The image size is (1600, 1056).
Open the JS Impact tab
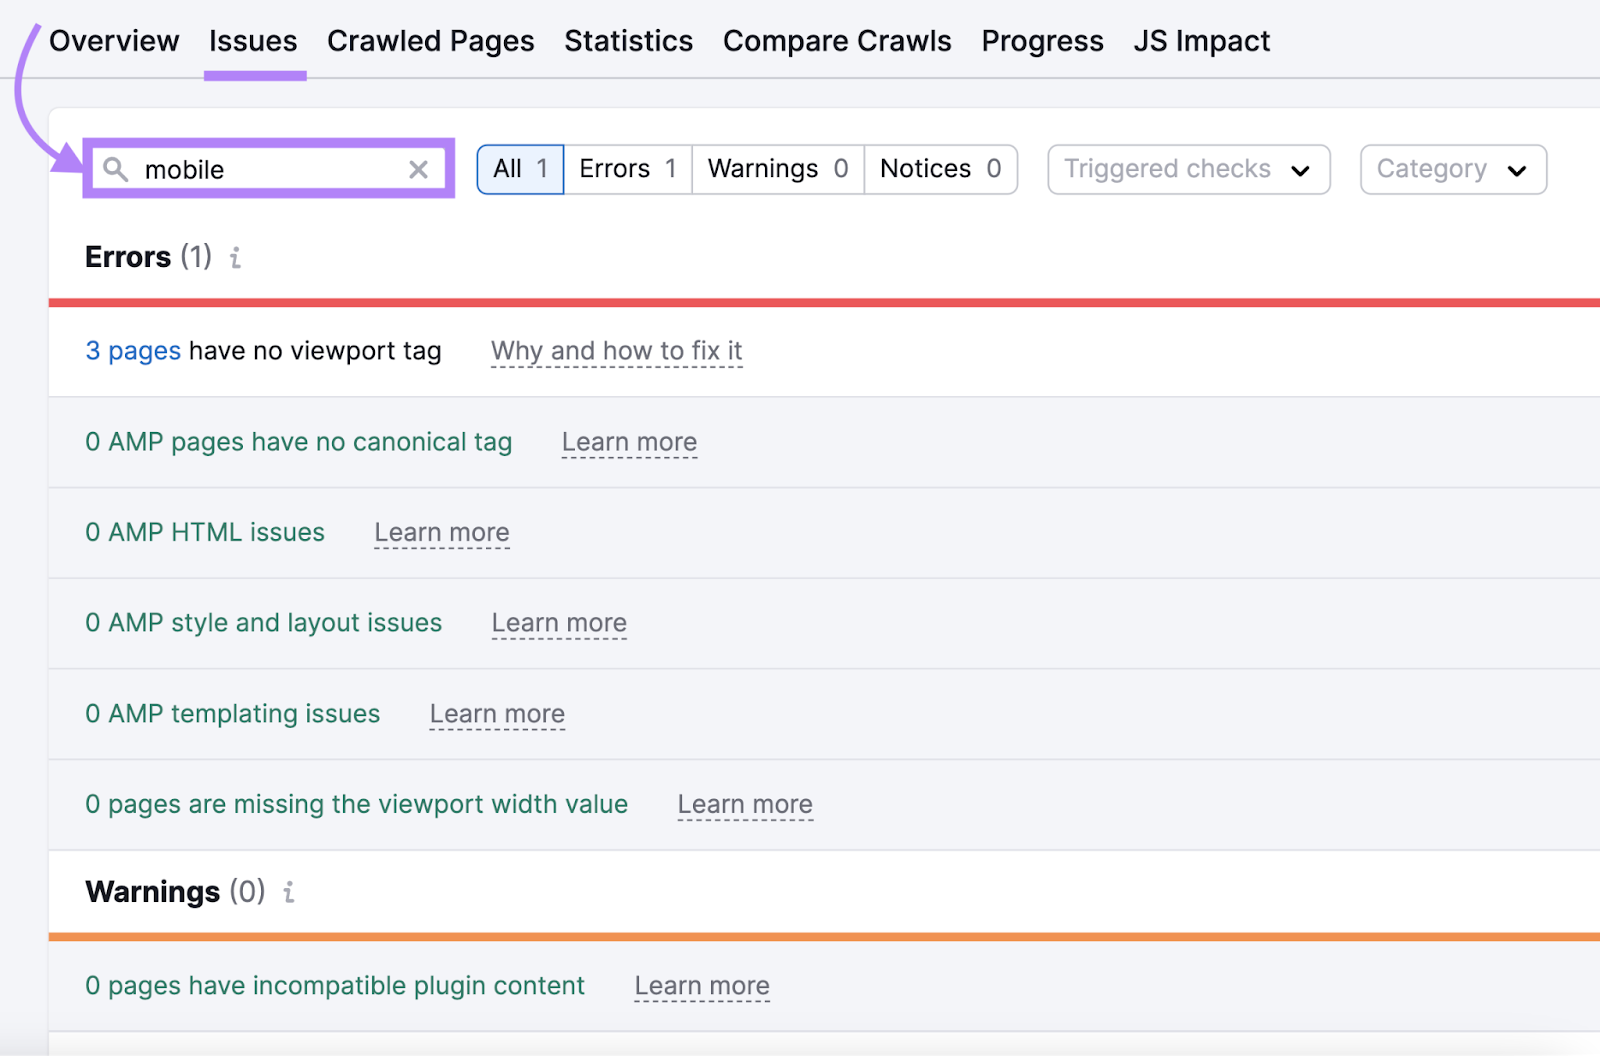[1201, 41]
